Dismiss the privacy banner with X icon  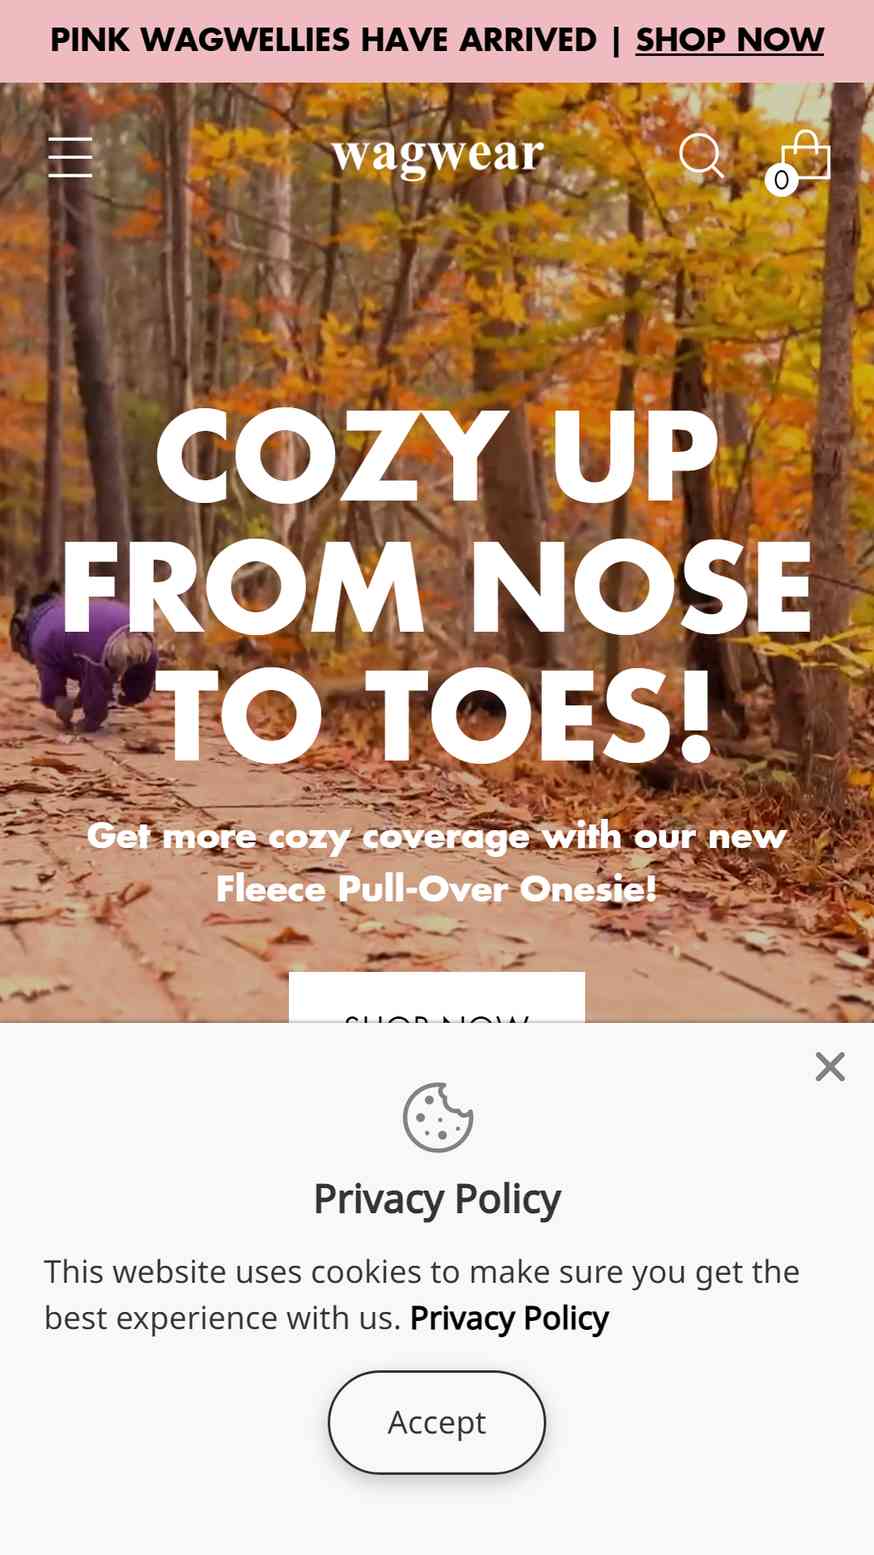tap(830, 1067)
